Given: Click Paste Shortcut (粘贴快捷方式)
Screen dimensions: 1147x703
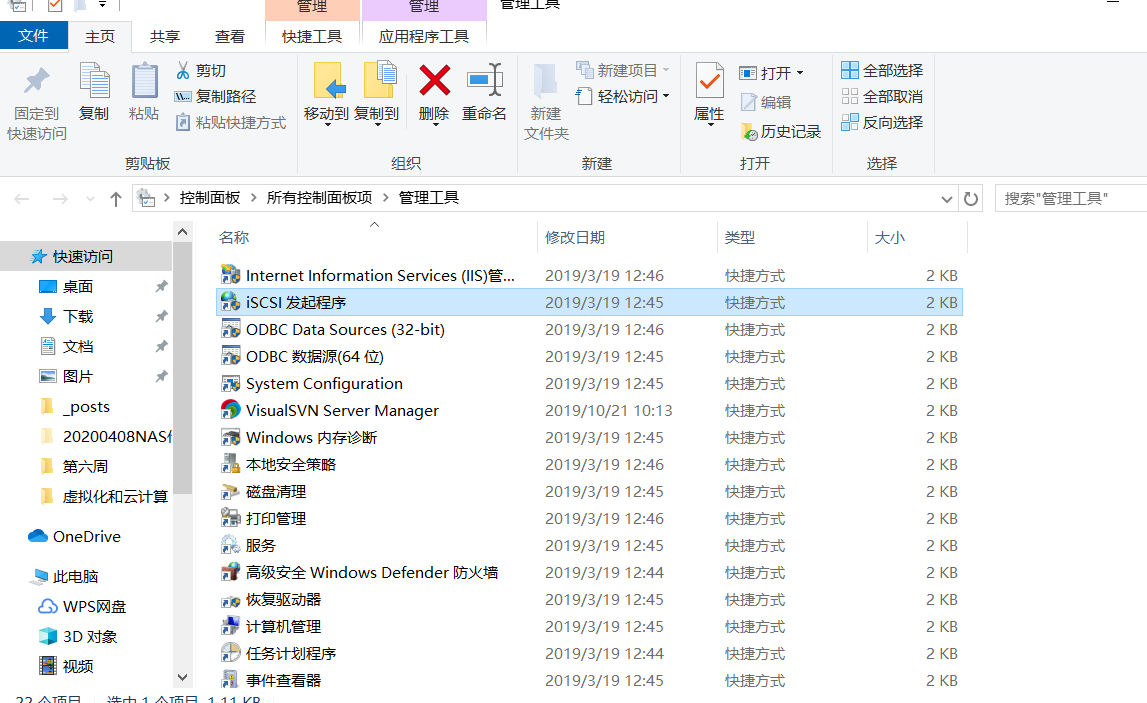Looking at the screenshot, I should 230,122.
